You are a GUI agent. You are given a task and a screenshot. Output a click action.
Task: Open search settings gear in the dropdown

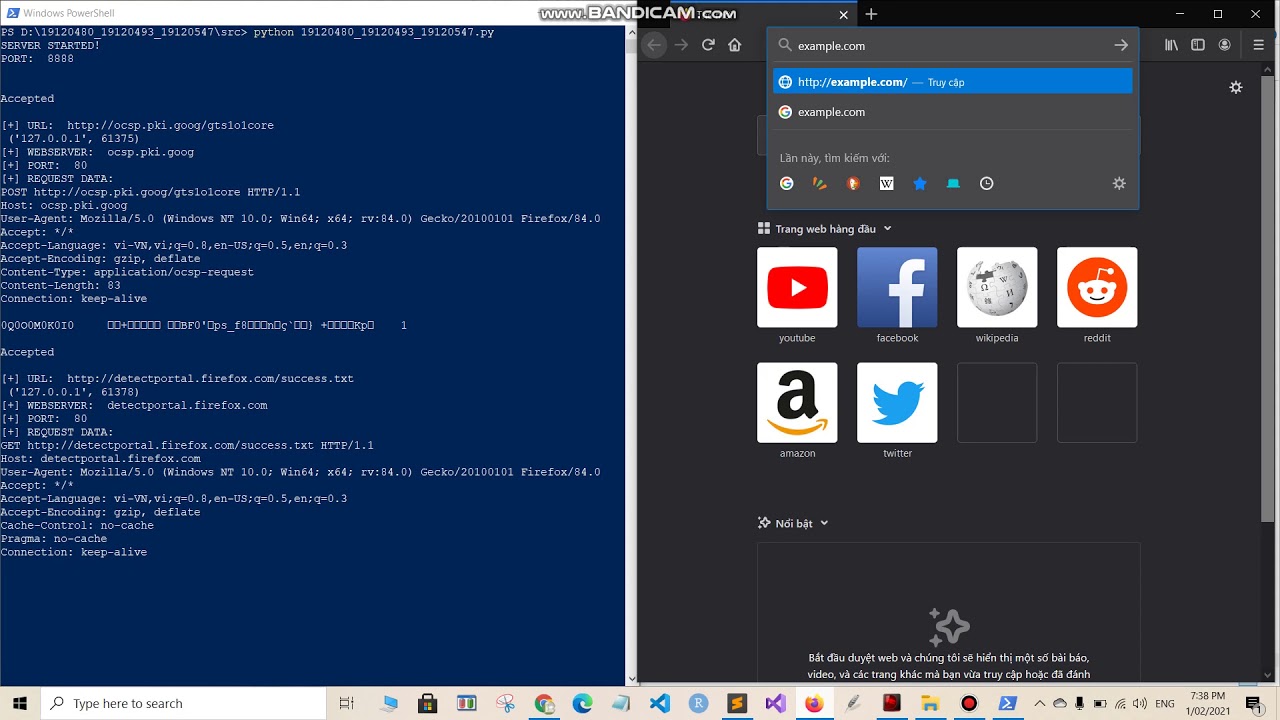(1119, 183)
